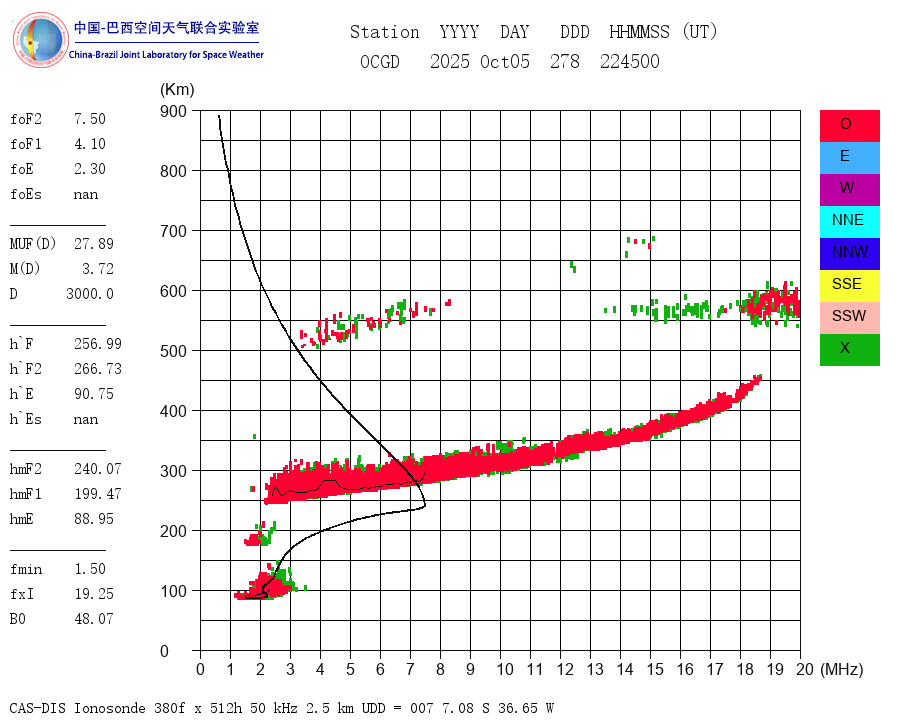Click the electron density profile peak at 7.5 MHz

pyautogui.click(x=424, y=506)
